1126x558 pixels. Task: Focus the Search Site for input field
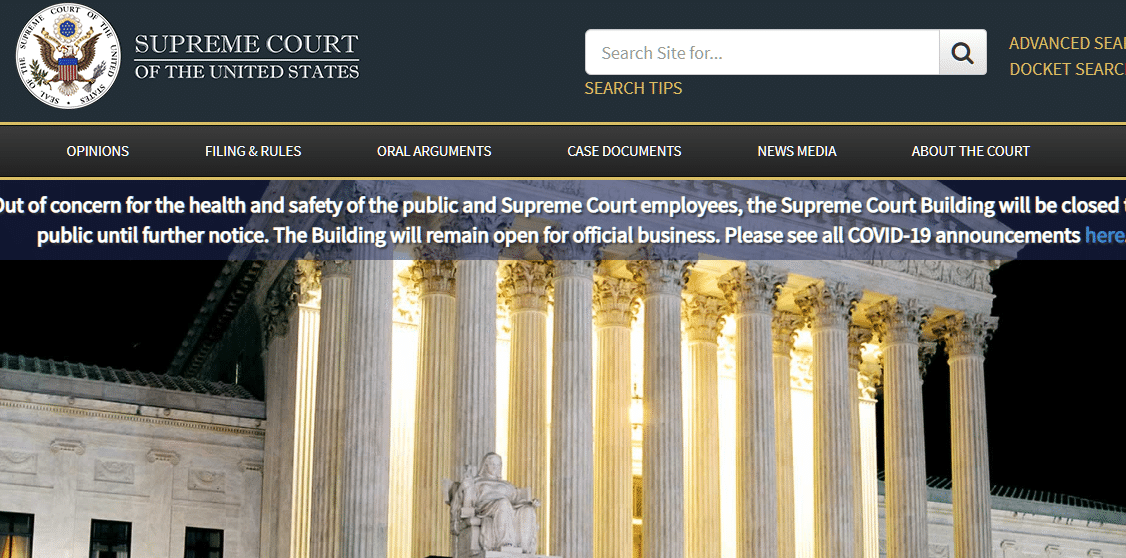762,52
